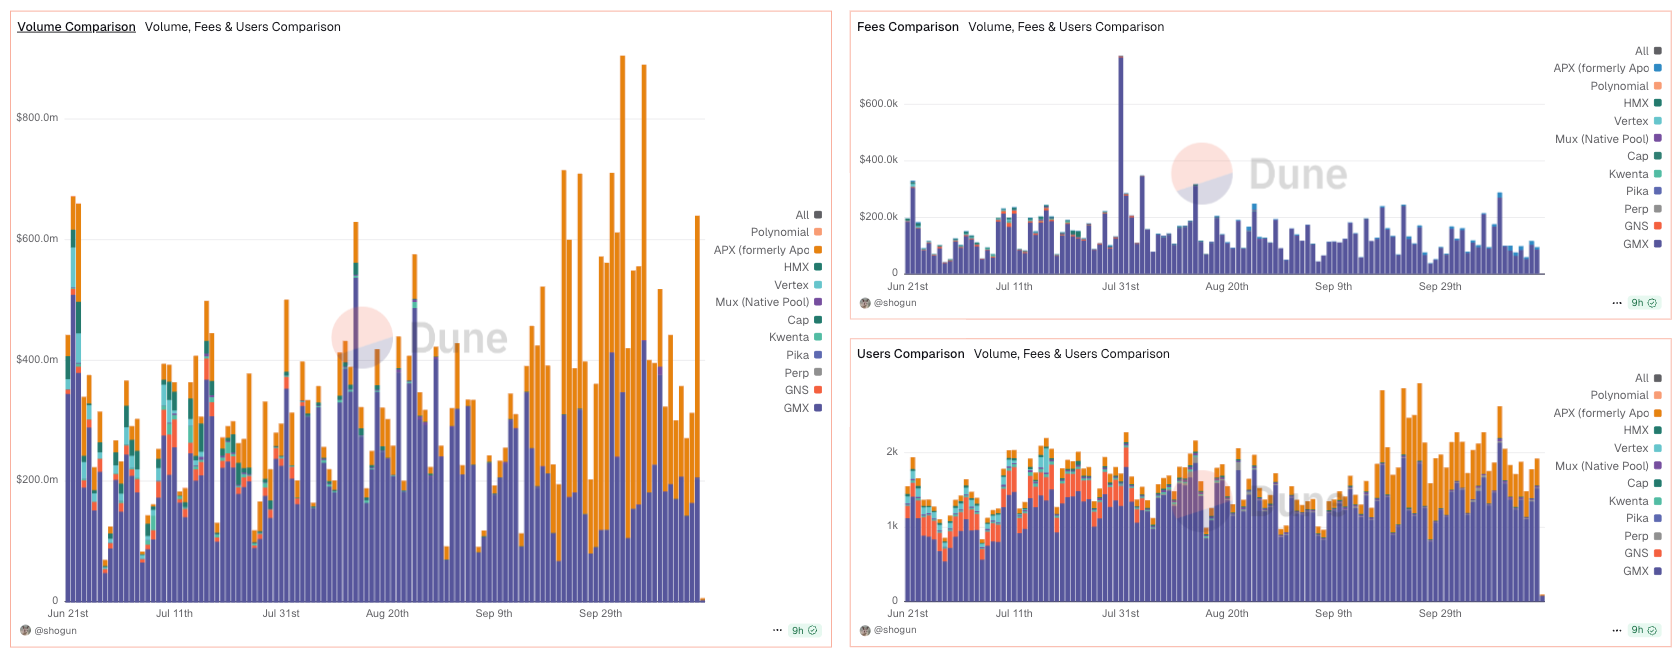Toggle Mux (Native Pool) in Fees chart legend
This screenshot has height=663, width=1679.
point(1601,139)
